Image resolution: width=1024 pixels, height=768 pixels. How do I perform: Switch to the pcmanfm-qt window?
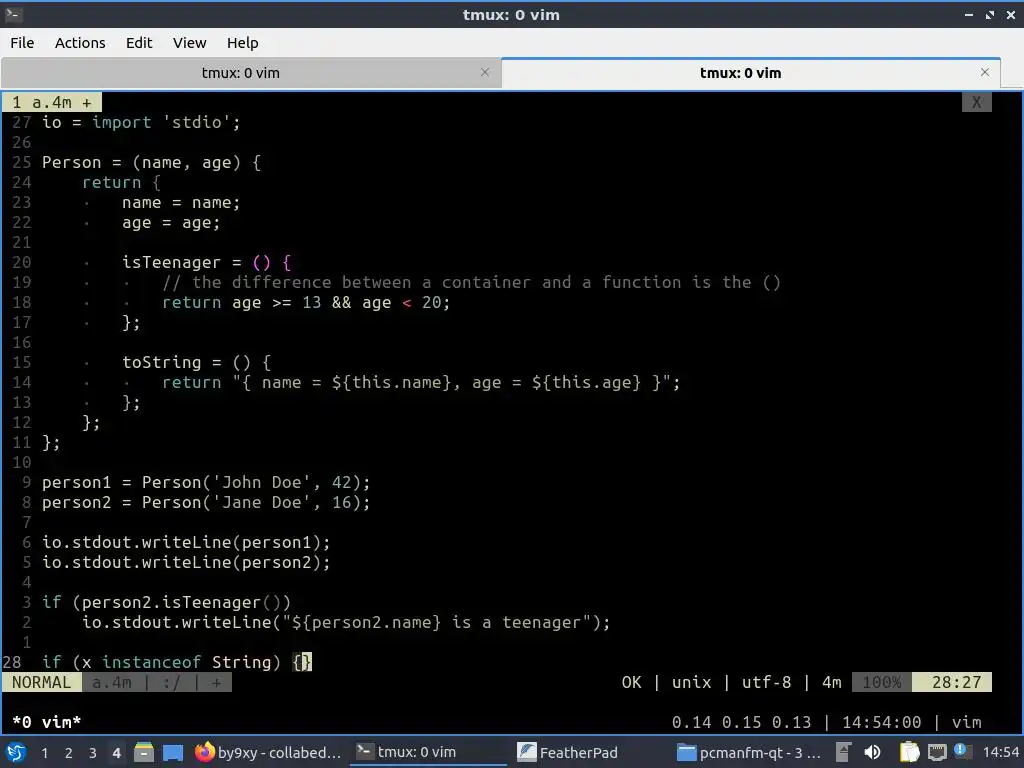748,752
